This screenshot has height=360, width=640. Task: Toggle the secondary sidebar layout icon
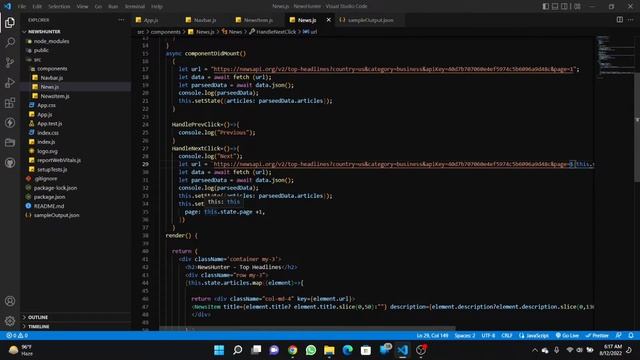pyautogui.click(x=564, y=6)
